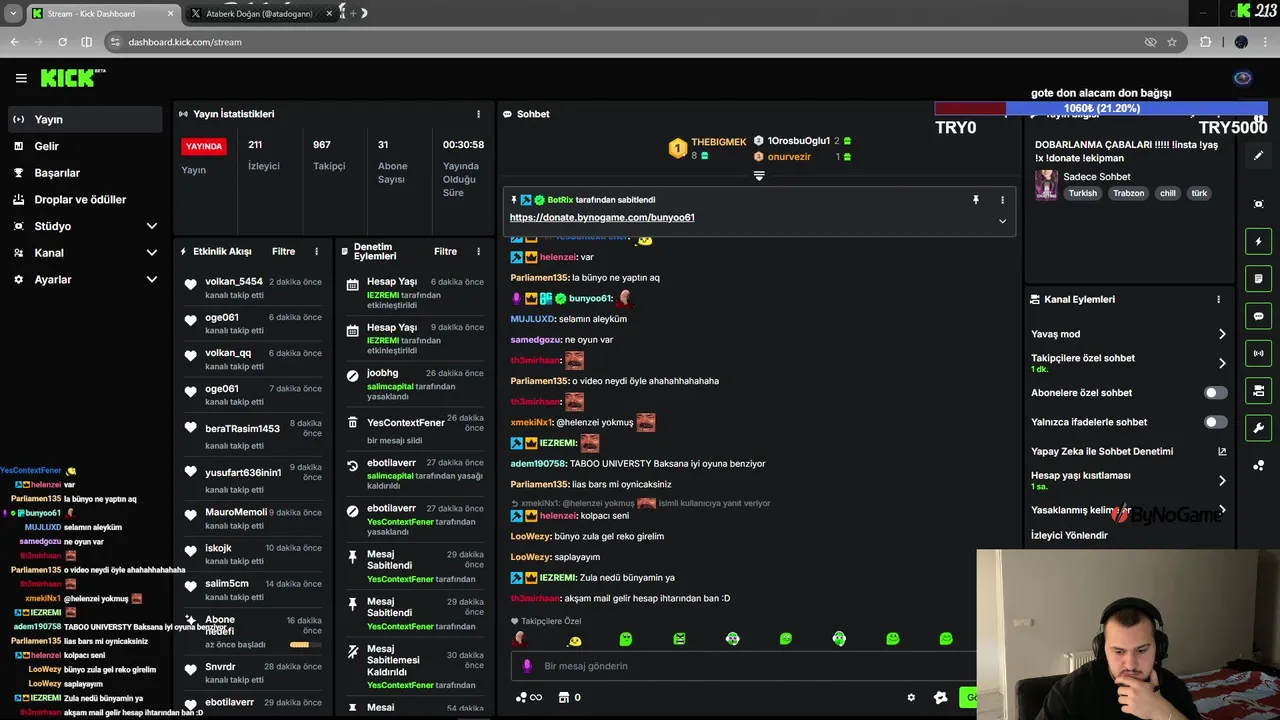Toggle Yalnızca ifadelerle sohbet switch
Image resolution: width=1280 pixels, height=720 pixels.
tap(1216, 422)
